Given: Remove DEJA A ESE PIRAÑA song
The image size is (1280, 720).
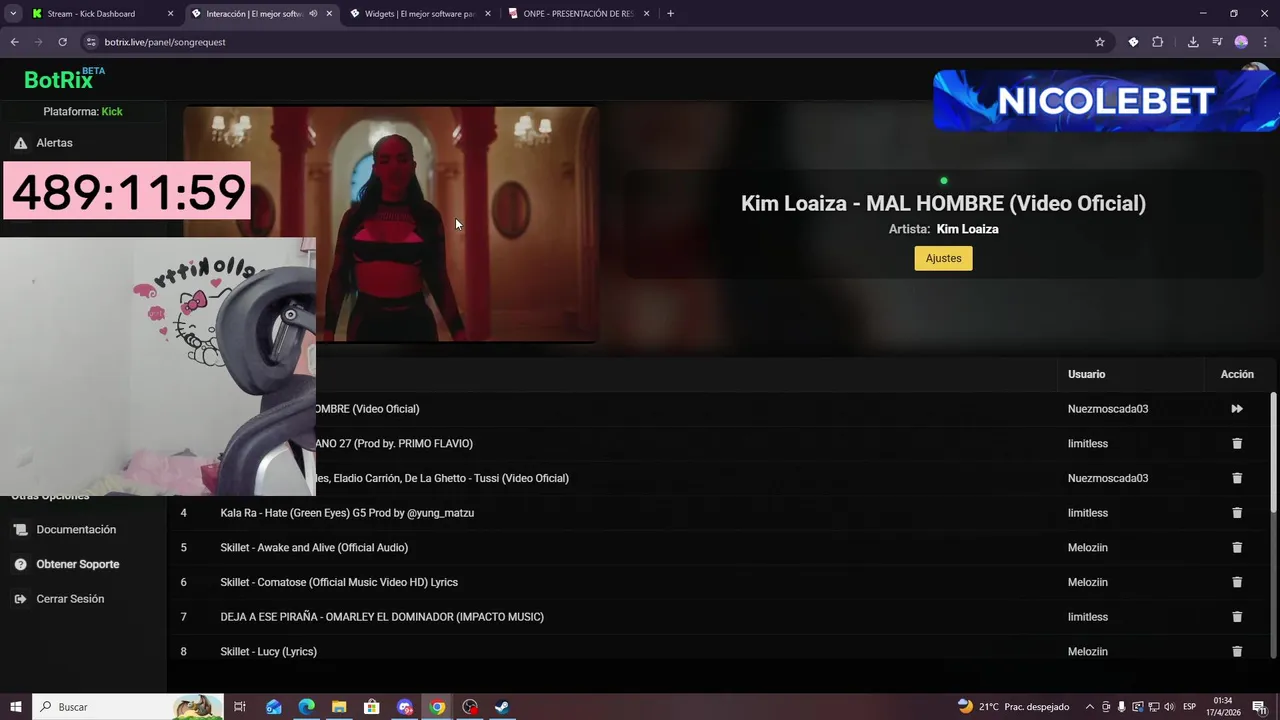Looking at the screenshot, I should pos(1237,617).
